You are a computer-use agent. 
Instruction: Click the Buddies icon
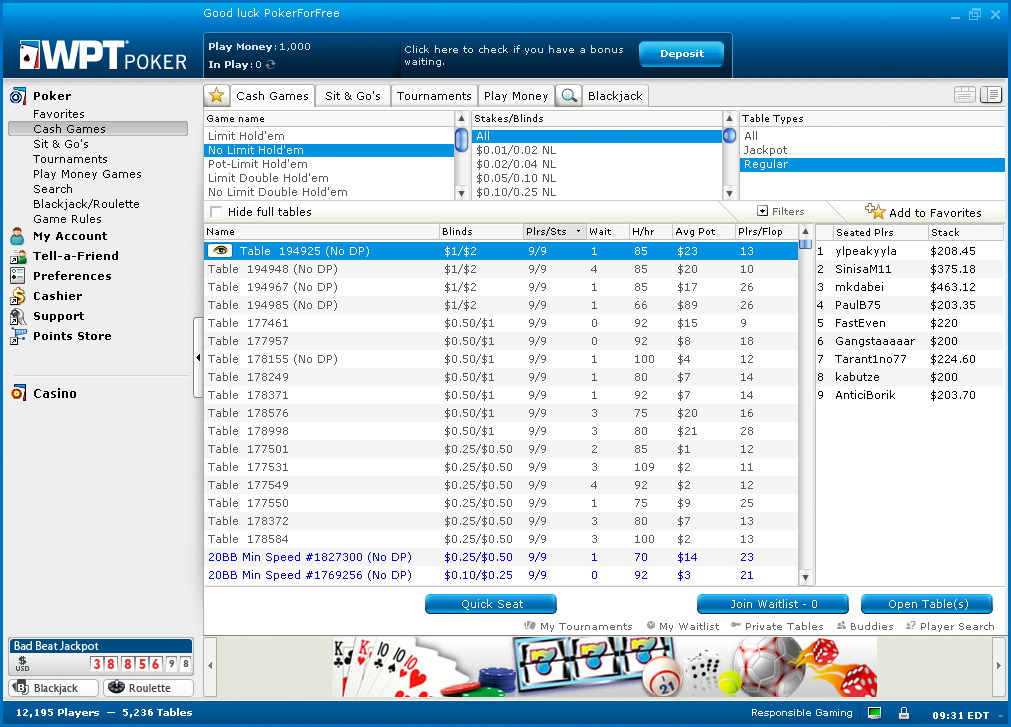click(841, 625)
